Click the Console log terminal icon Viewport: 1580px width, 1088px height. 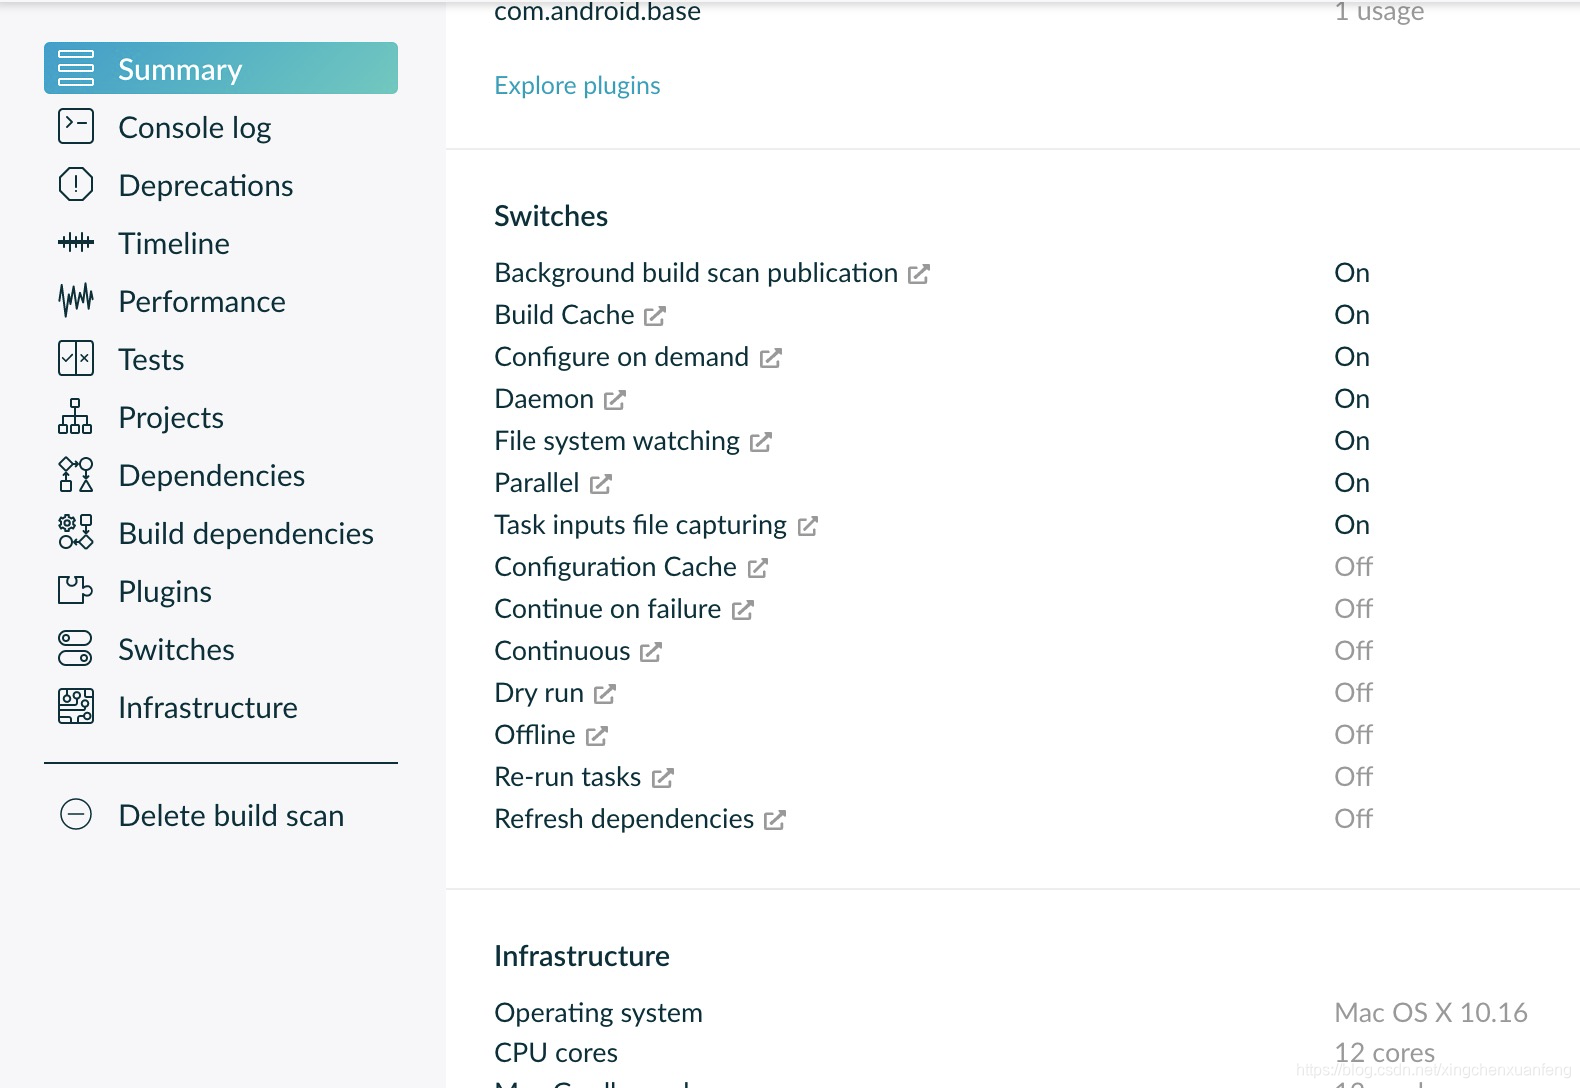[x=76, y=127]
